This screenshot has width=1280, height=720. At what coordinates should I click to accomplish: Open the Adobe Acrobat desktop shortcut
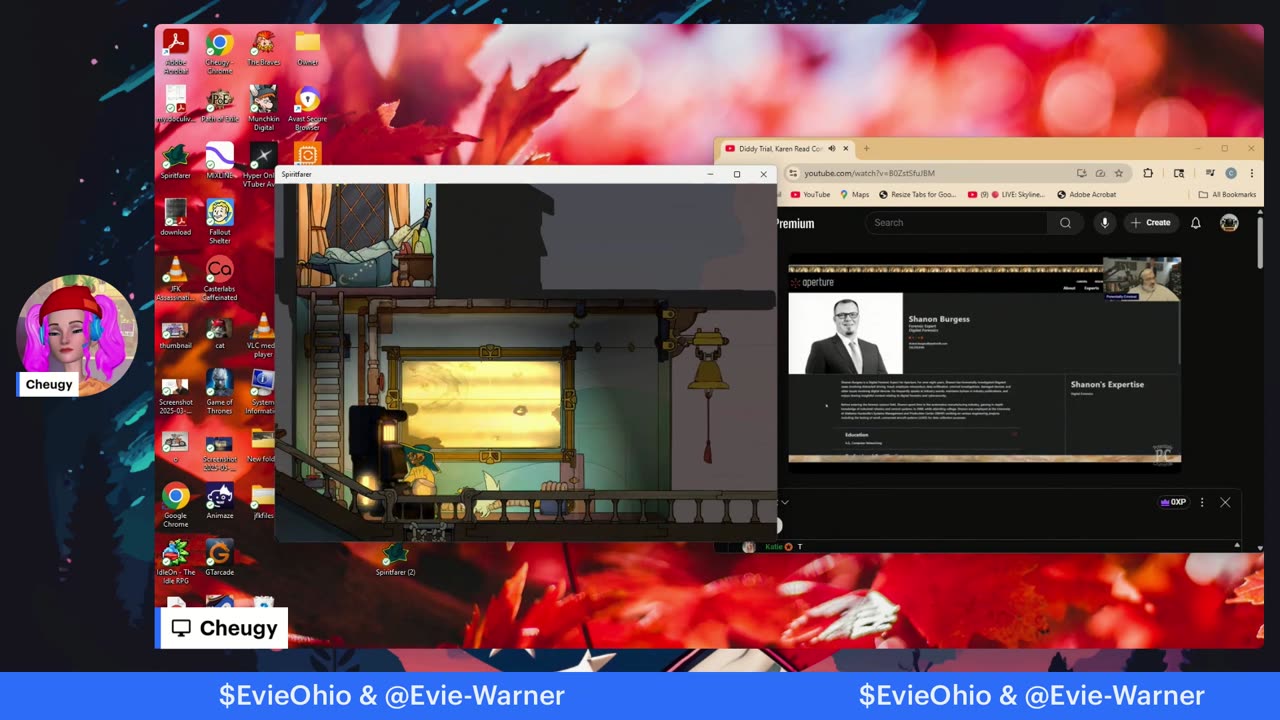(x=176, y=51)
